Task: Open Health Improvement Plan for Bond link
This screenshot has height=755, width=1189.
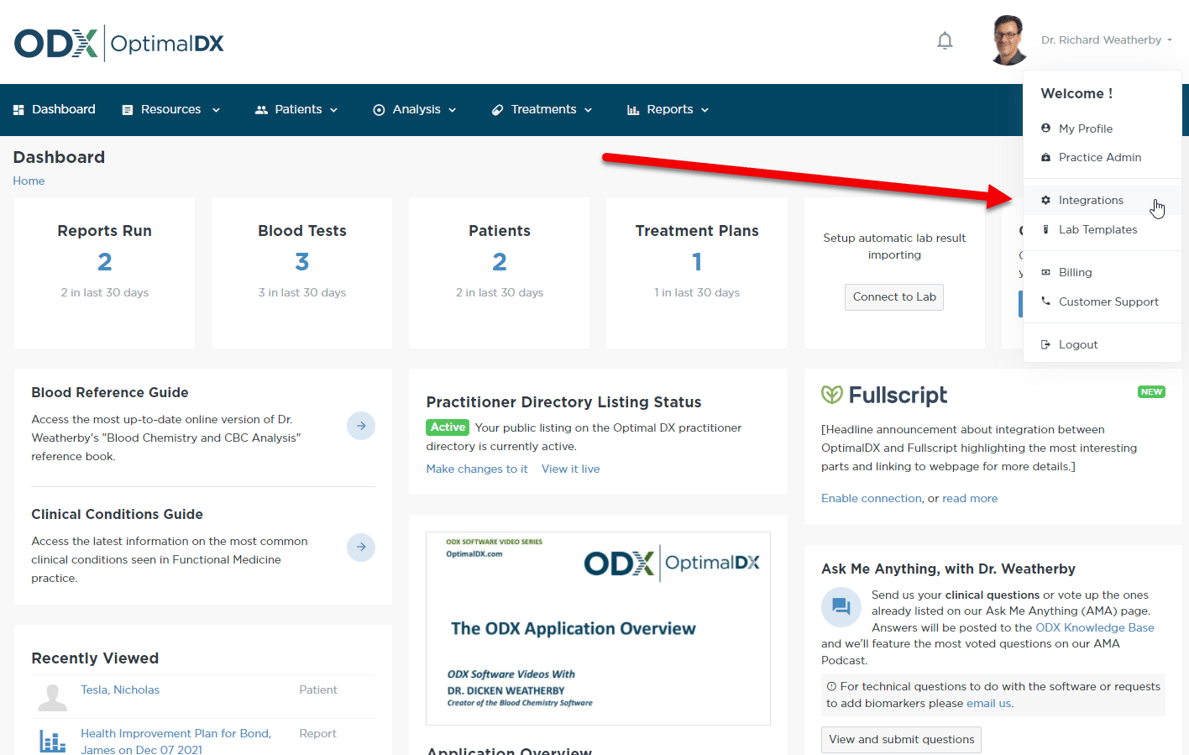Action: click(176, 741)
